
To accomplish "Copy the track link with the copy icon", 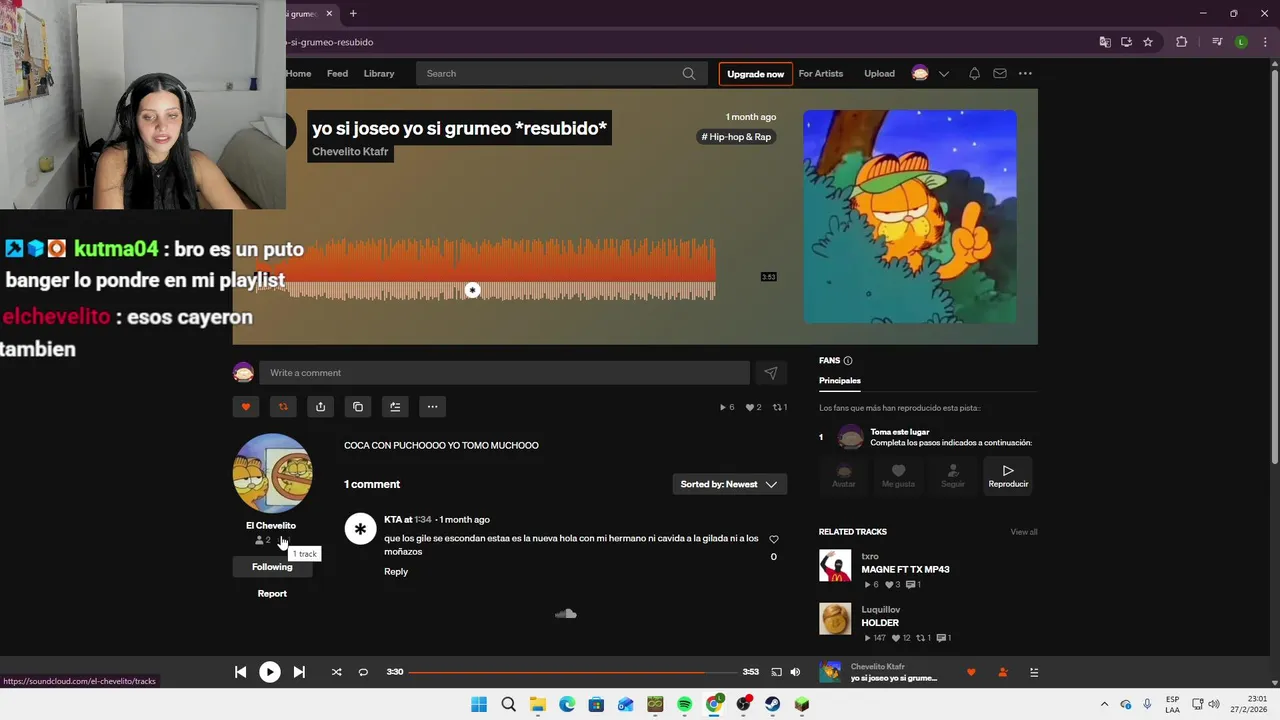I will click(x=358, y=407).
